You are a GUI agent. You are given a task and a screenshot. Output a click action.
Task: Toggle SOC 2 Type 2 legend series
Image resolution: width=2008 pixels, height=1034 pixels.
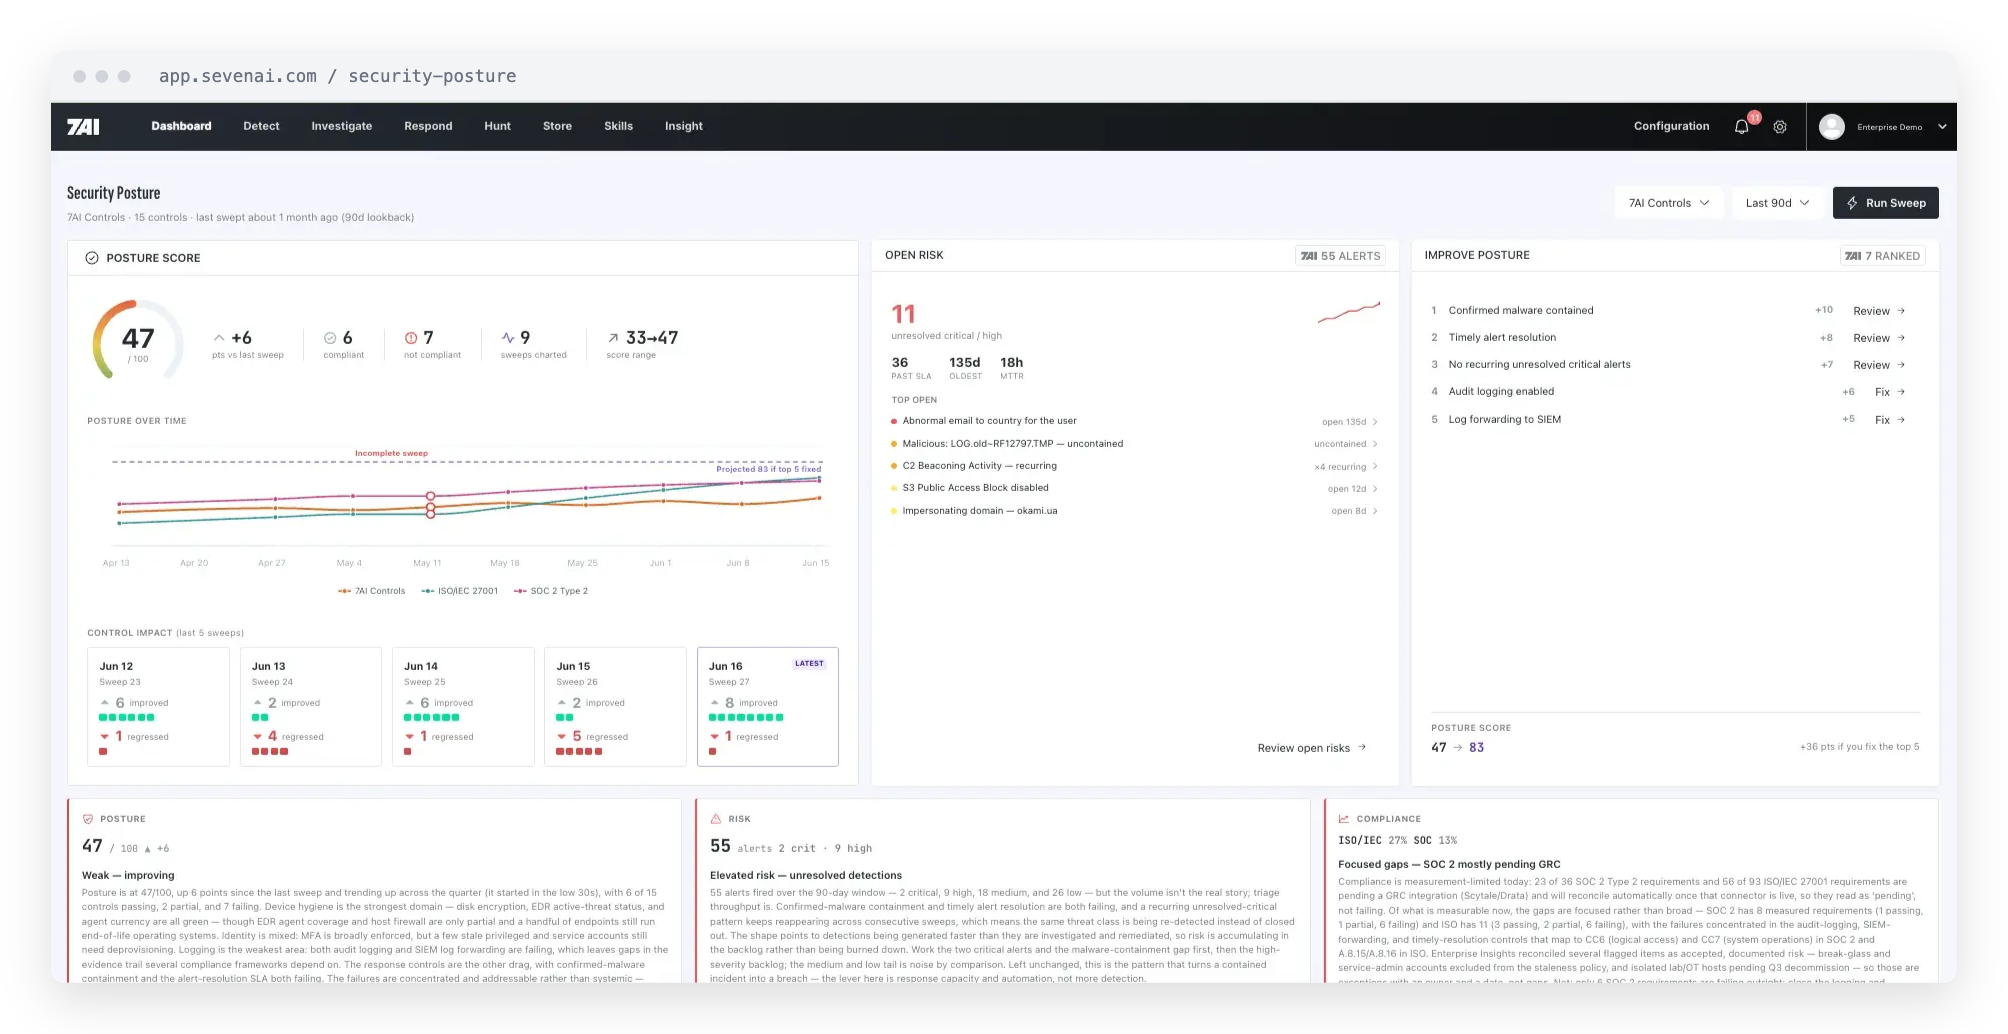click(x=551, y=591)
